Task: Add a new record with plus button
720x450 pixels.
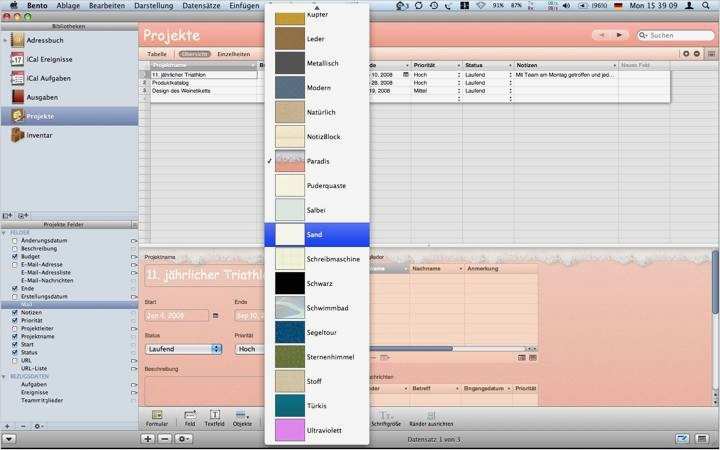Action: tap(147, 439)
